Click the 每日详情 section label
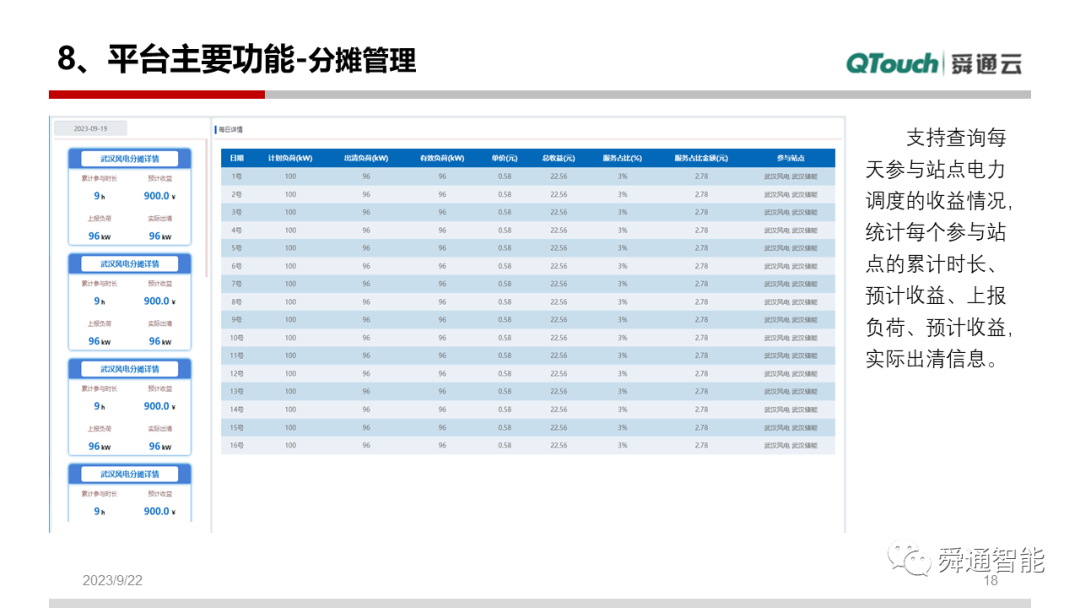1080x608 pixels. pyautogui.click(x=231, y=129)
